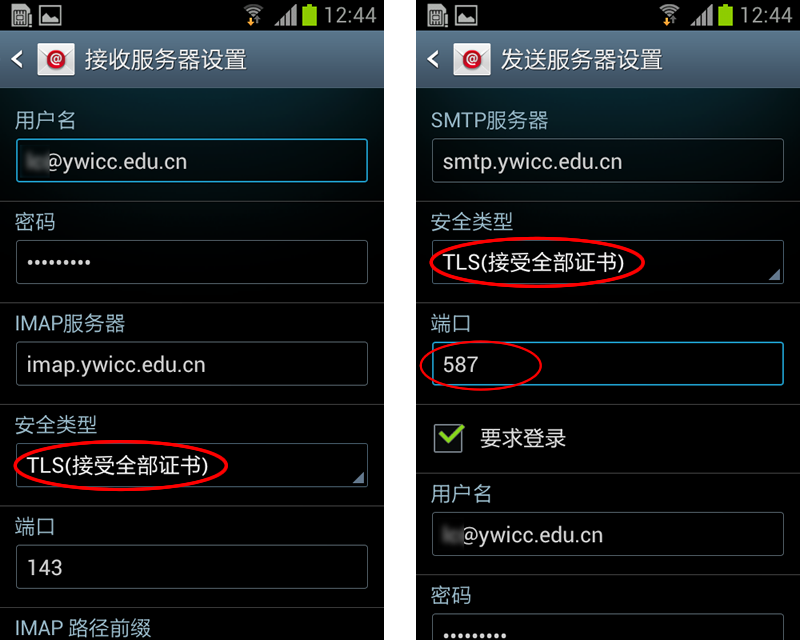Tap Wi-Fi status icon on left phone
This screenshot has width=800, height=640.
[x=253, y=14]
